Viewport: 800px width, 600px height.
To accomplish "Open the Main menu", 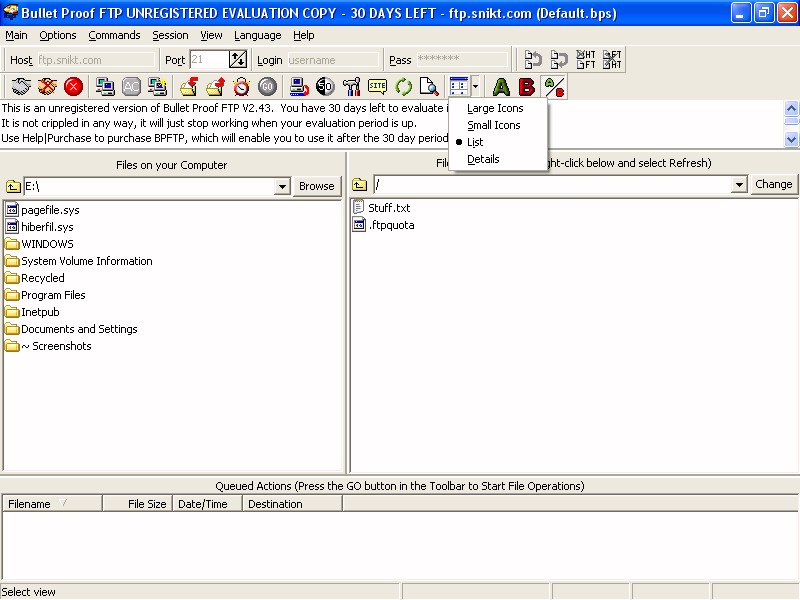I will pyautogui.click(x=16, y=35).
